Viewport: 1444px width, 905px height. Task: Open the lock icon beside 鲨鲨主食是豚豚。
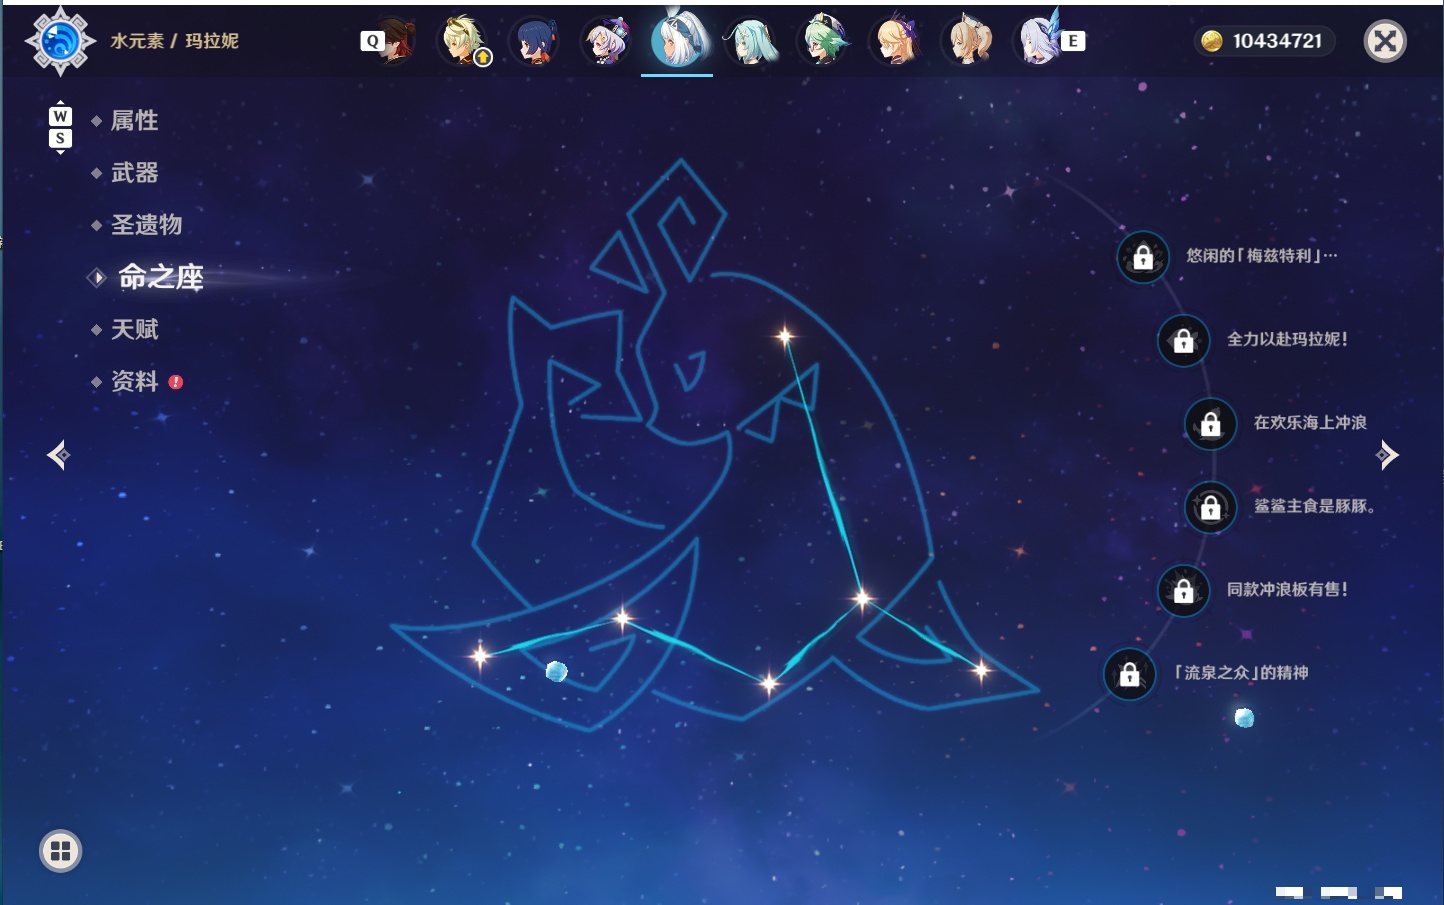pyautogui.click(x=1210, y=507)
